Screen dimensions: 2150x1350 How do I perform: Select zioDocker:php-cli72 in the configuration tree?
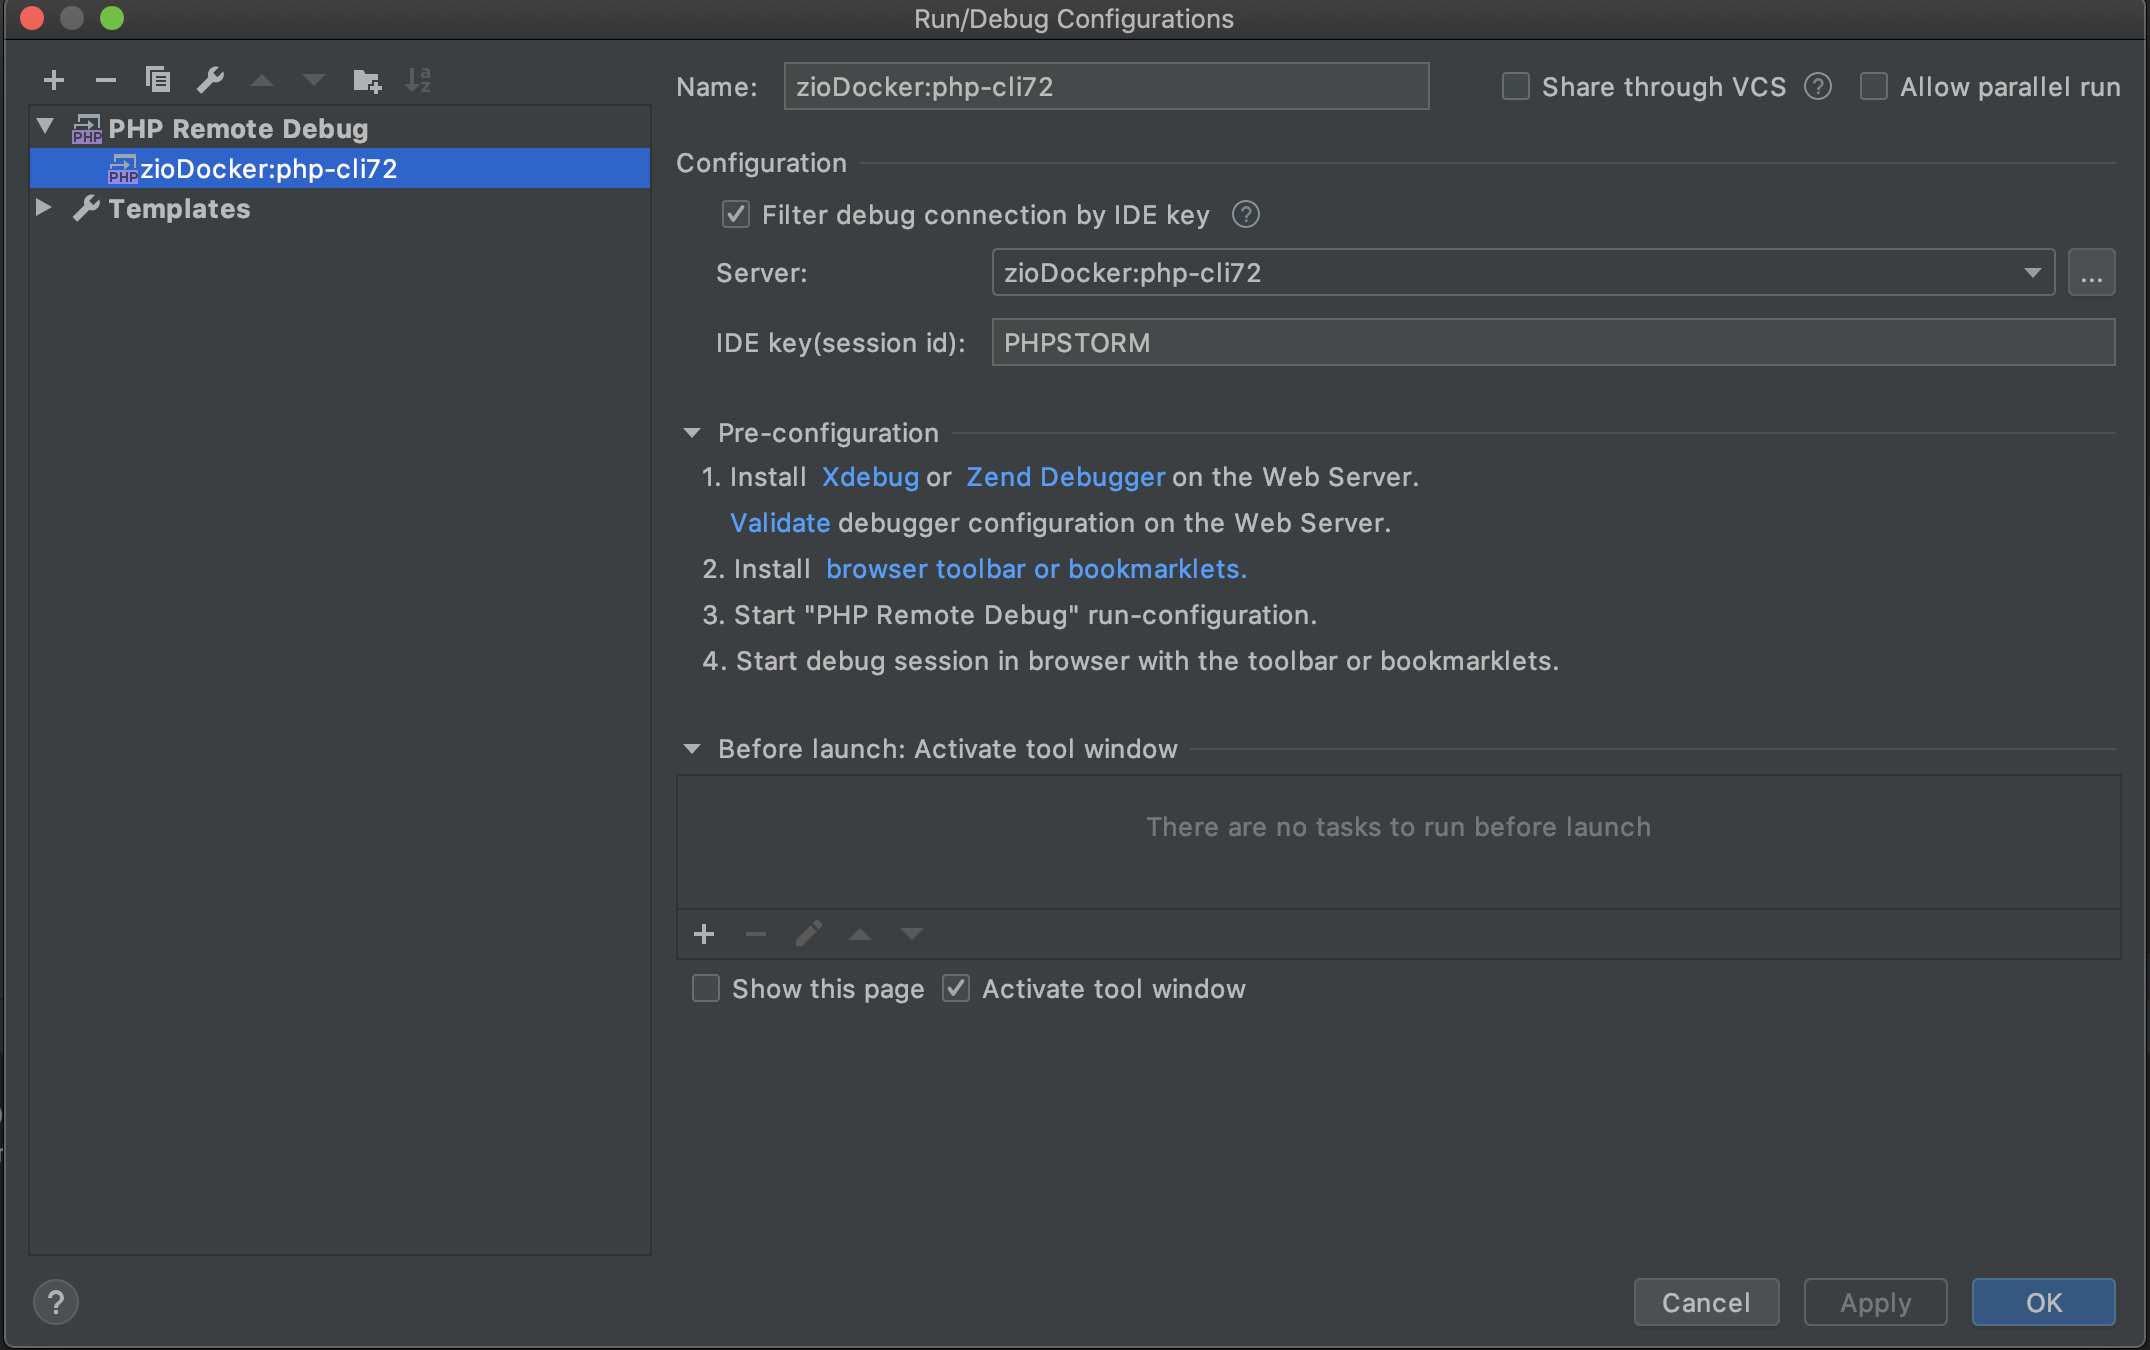pos(268,168)
